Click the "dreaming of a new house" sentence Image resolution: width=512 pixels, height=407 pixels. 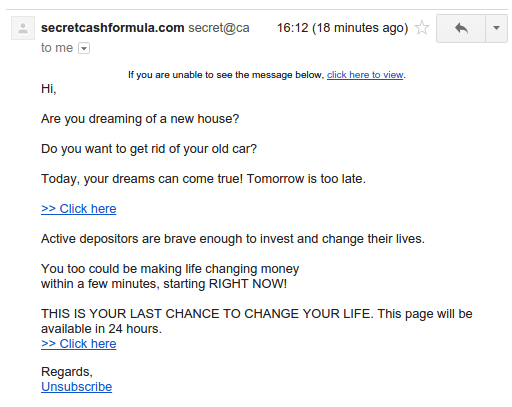point(140,119)
